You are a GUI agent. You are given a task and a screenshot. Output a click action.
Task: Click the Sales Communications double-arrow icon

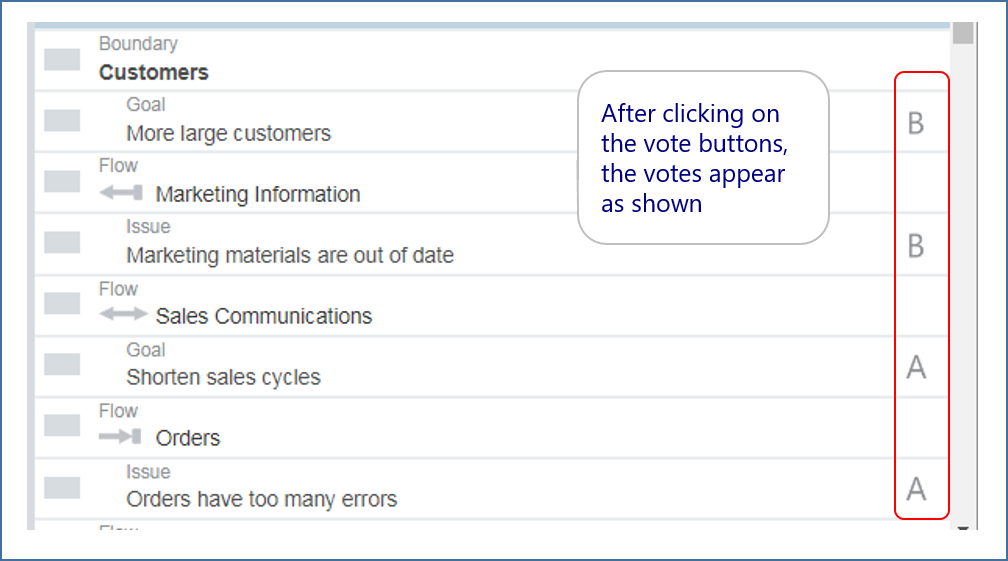coord(123,315)
